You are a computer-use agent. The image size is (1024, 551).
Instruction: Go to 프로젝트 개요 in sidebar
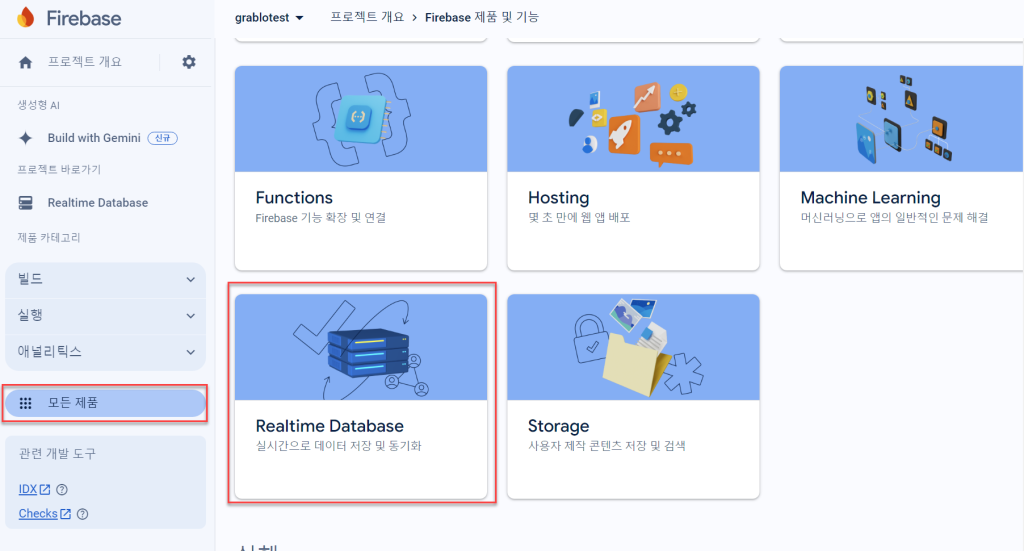pos(84,62)
